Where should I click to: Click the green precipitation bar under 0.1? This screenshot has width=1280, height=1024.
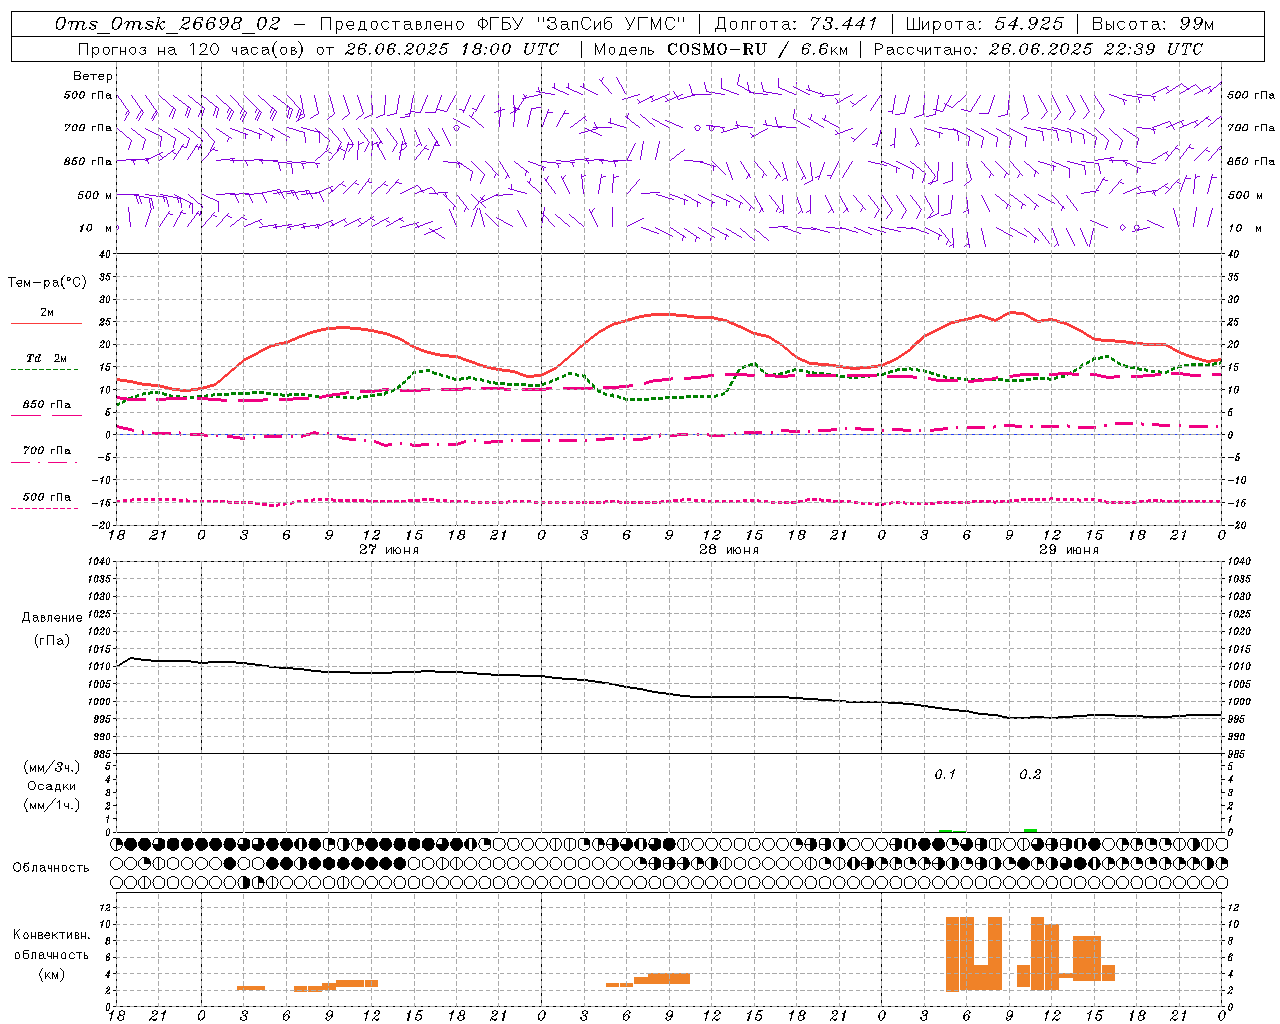(945, 830)
